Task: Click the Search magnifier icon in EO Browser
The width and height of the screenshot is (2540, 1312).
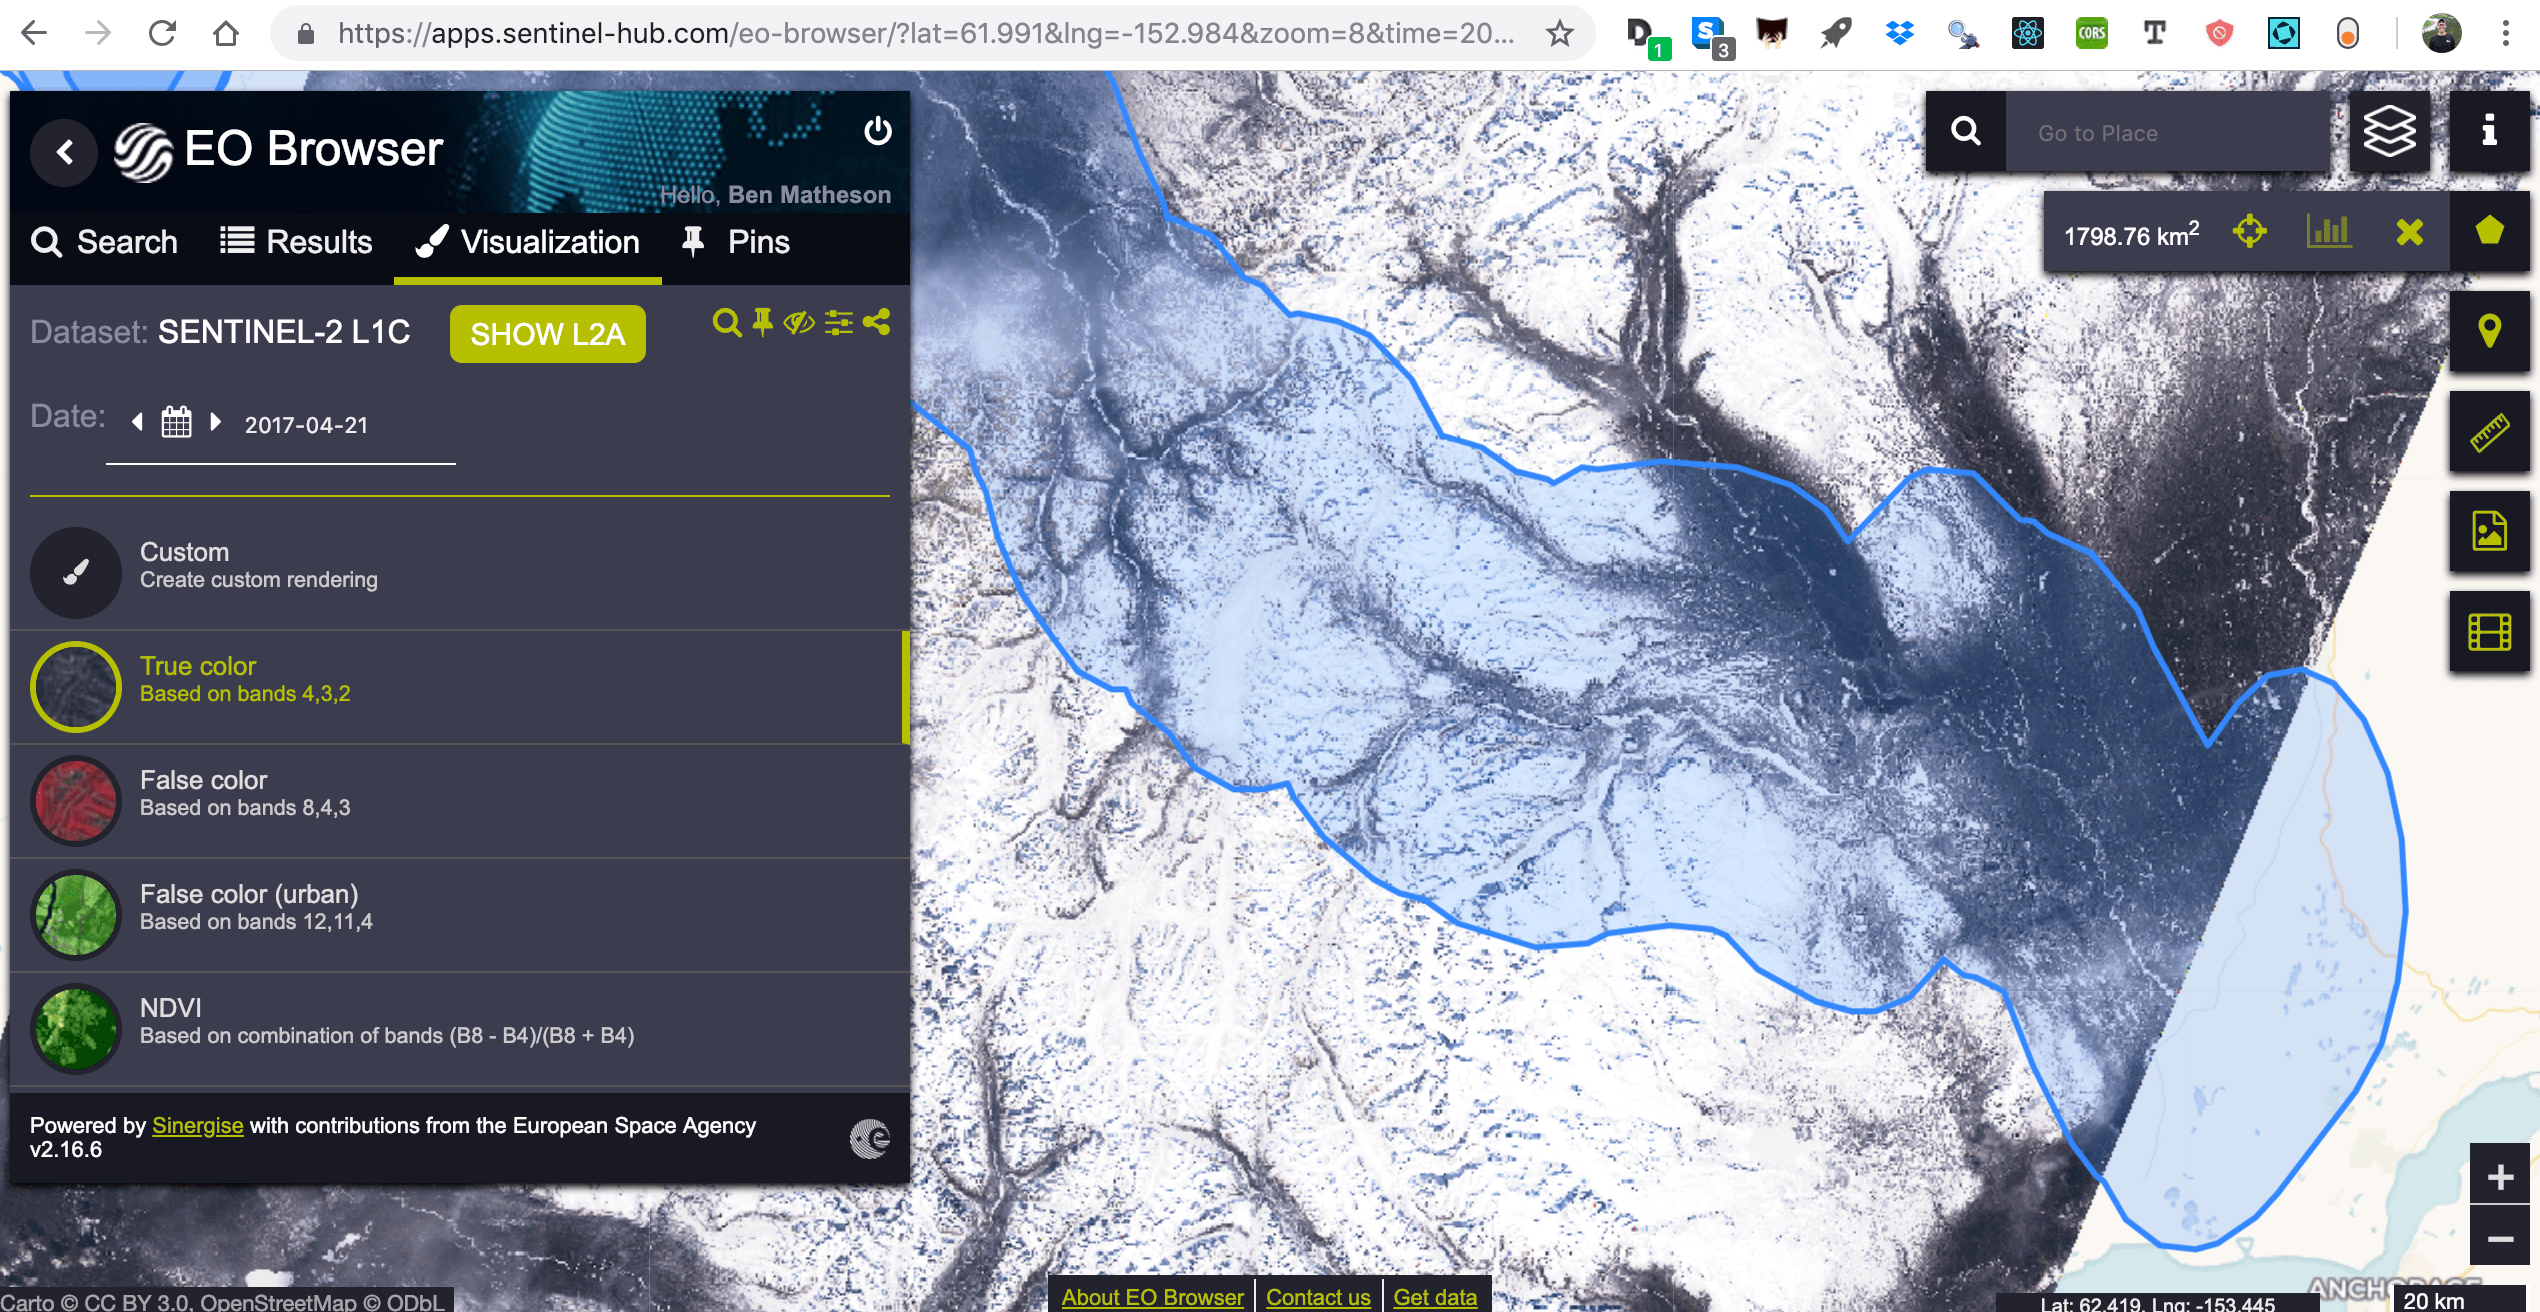Action: pyautogui.click(x=45, y=243)
